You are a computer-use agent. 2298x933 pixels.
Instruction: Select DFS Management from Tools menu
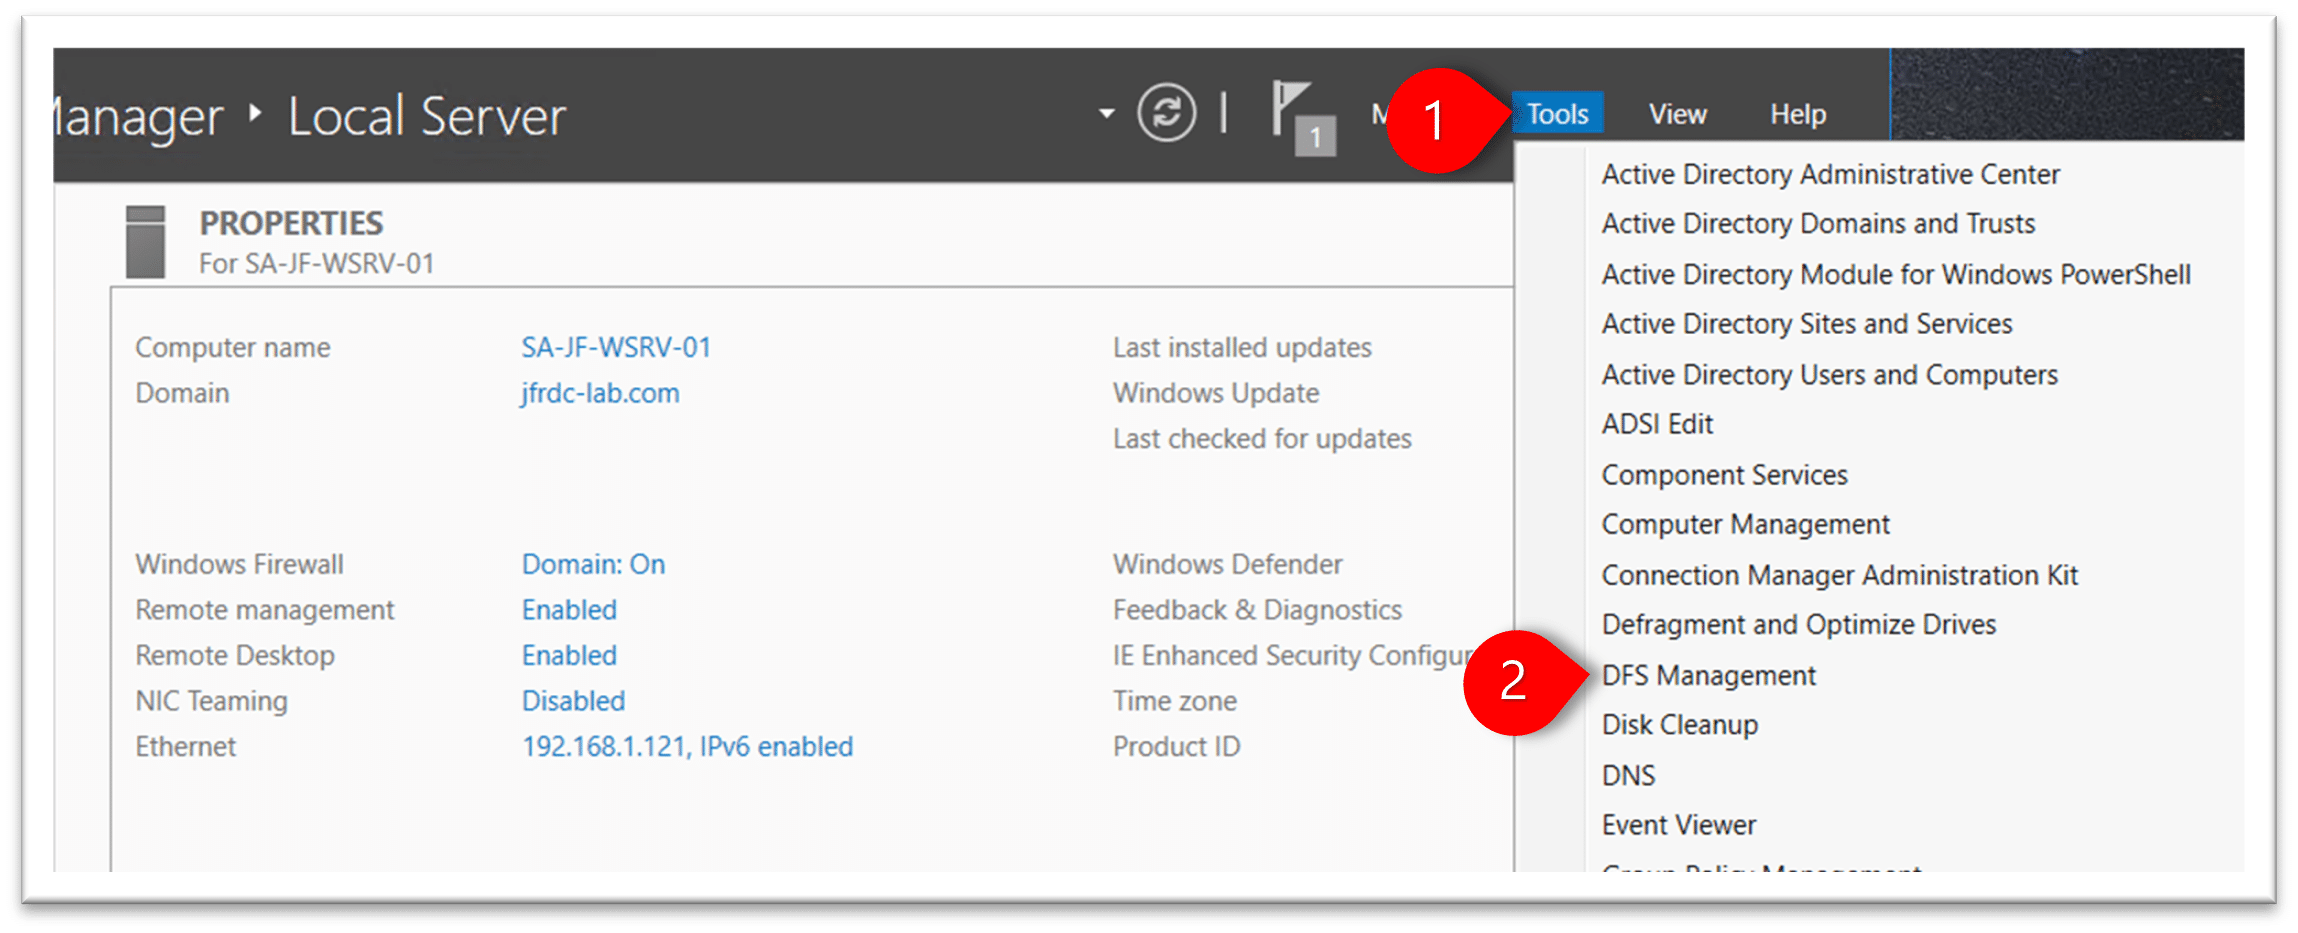[1708, 676]
